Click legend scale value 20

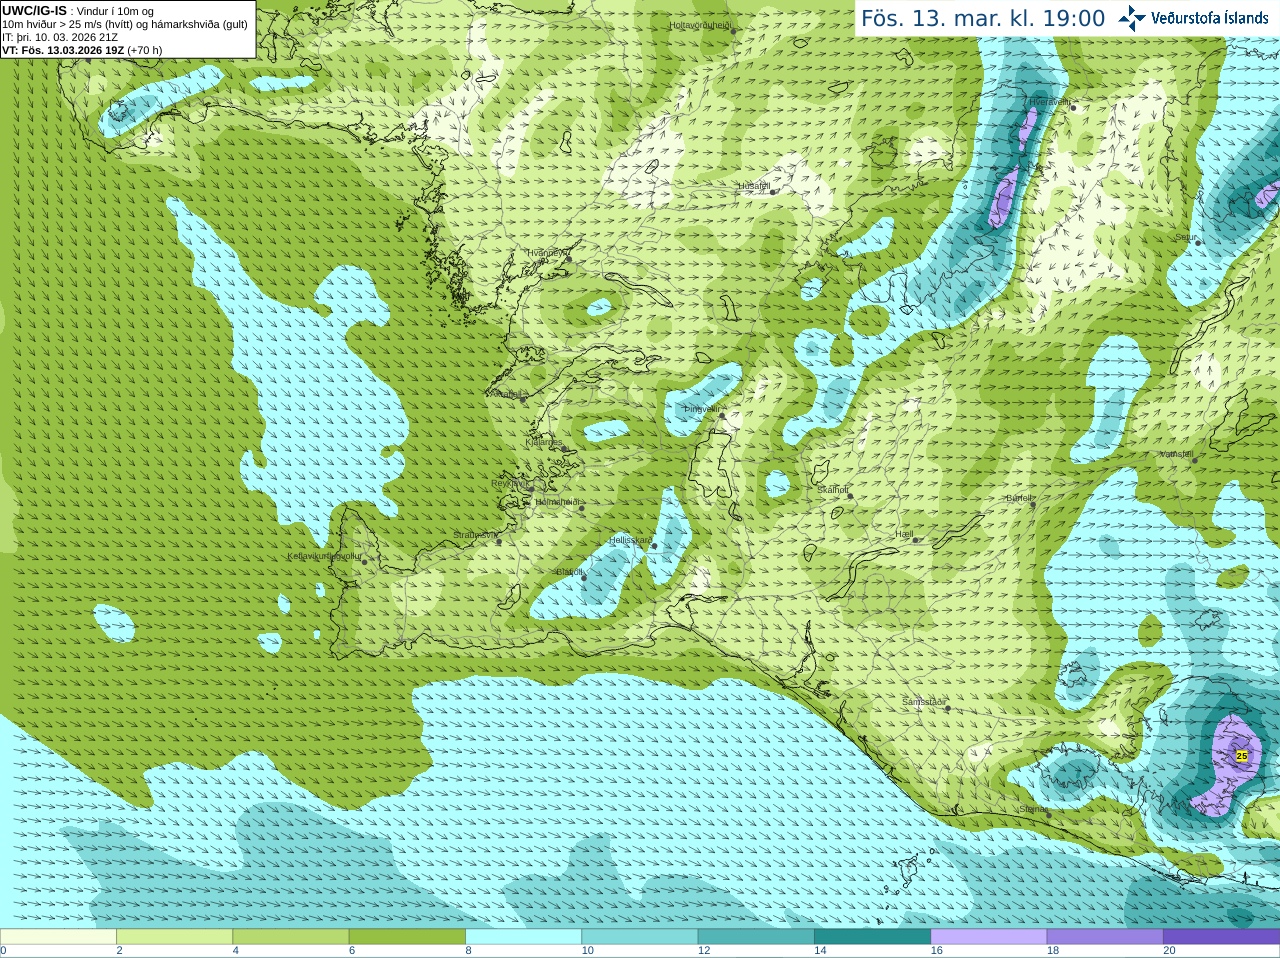pos(1169,951)
